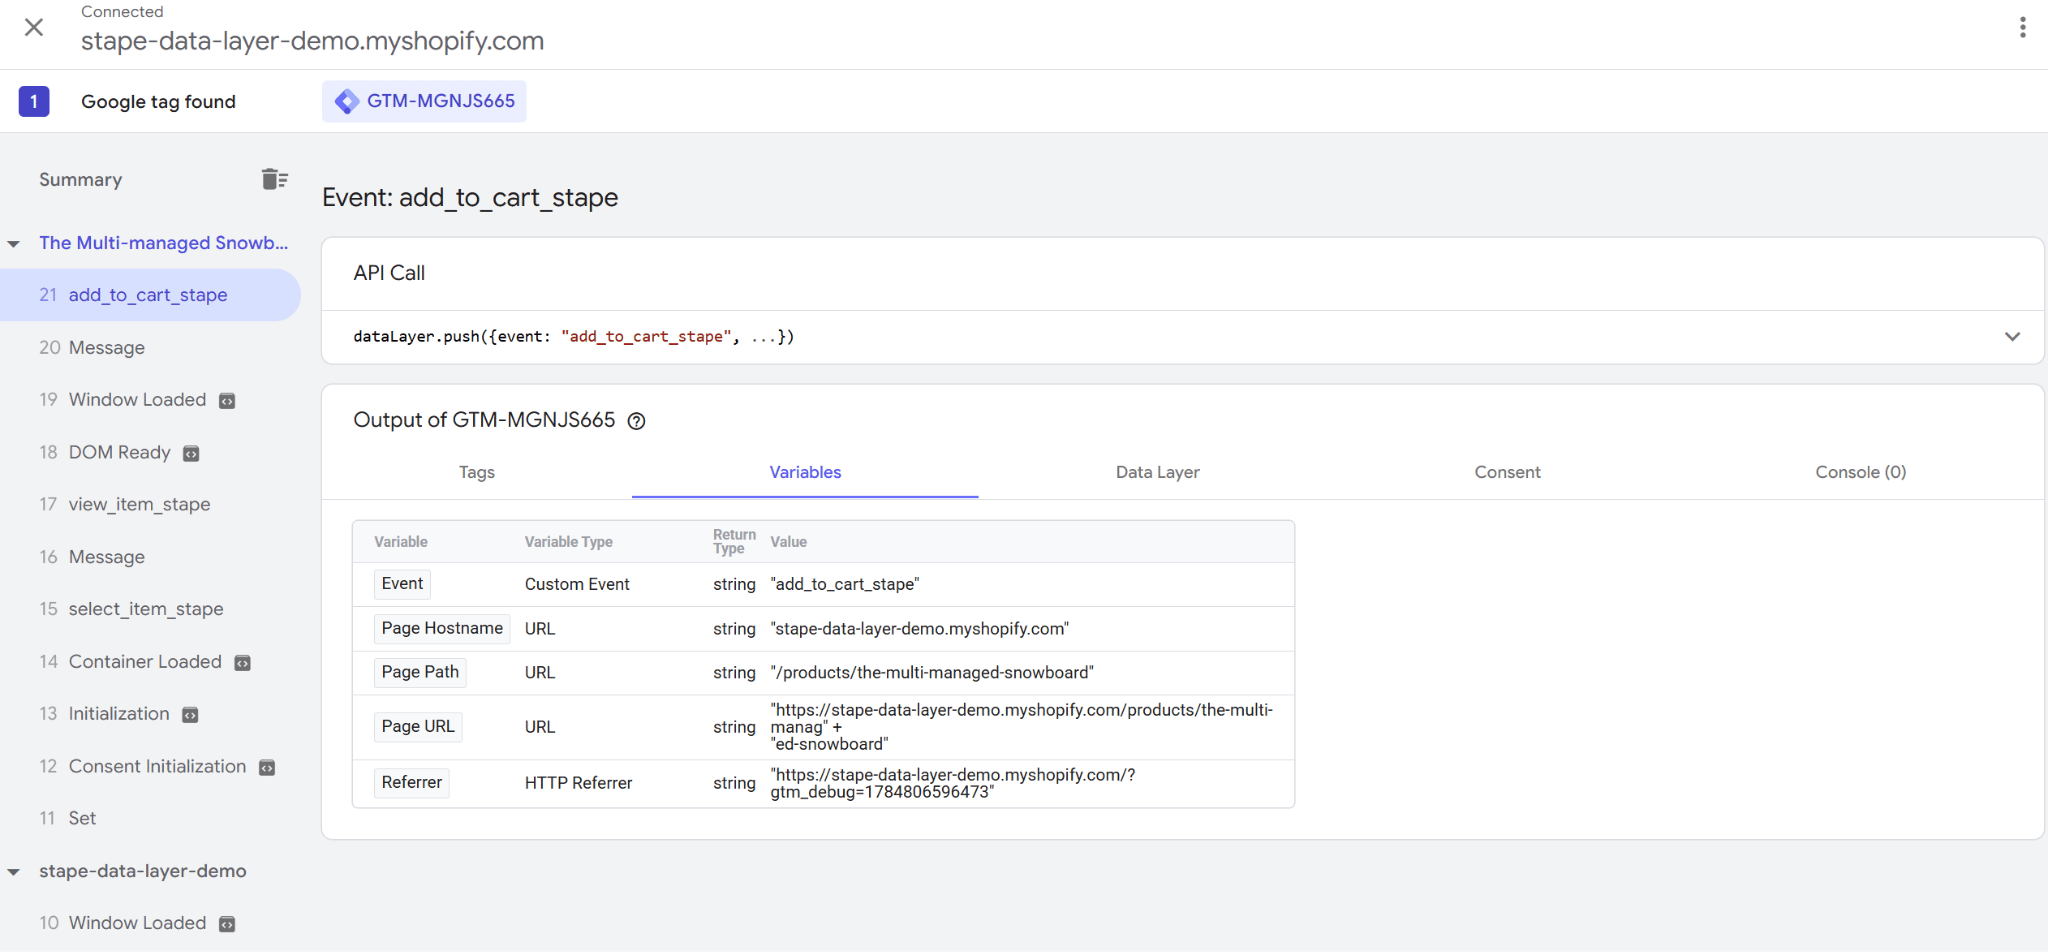
Task: Click the blue diamond GTM icon
Action: pos(347,101)
